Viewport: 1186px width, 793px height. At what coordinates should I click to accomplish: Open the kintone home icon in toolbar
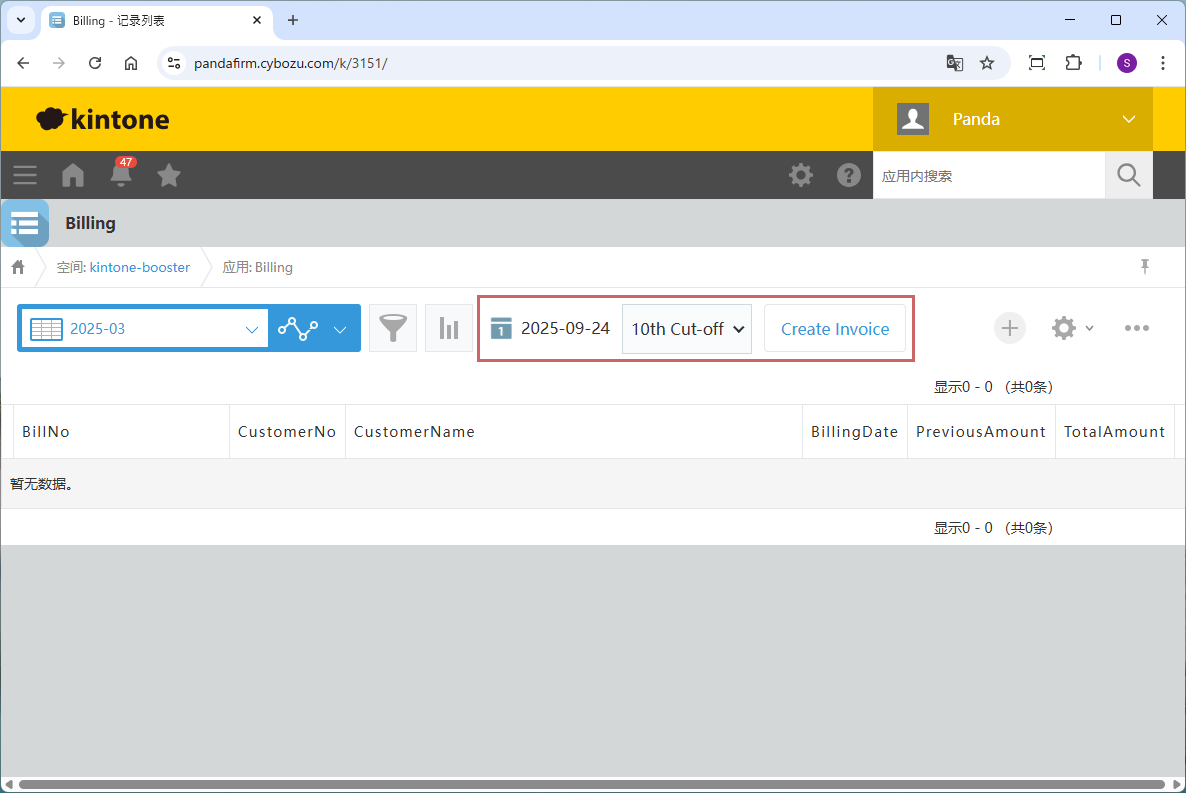pos(73,176)
